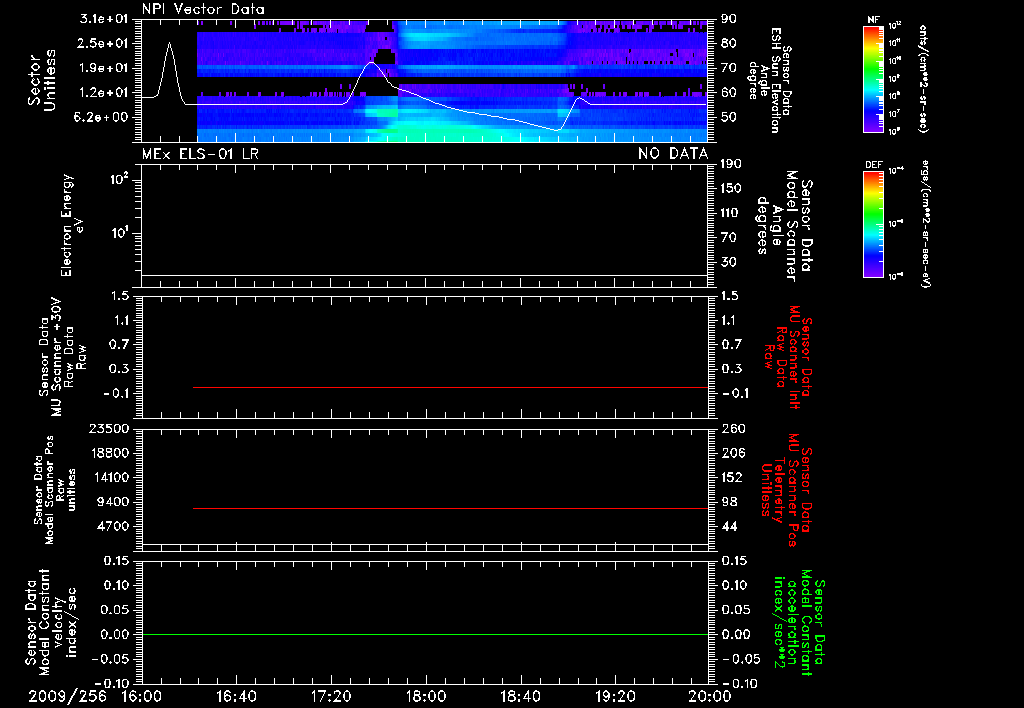Click the '50' elevation tick label
The height and width of the screenshot is (708, 1024).
729,117
